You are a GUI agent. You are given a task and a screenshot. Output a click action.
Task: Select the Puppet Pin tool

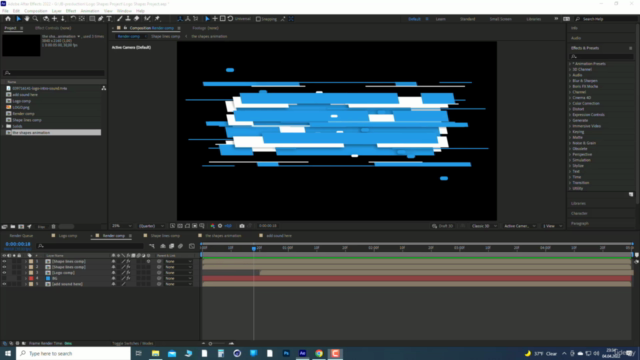click(x=157, y=19)
